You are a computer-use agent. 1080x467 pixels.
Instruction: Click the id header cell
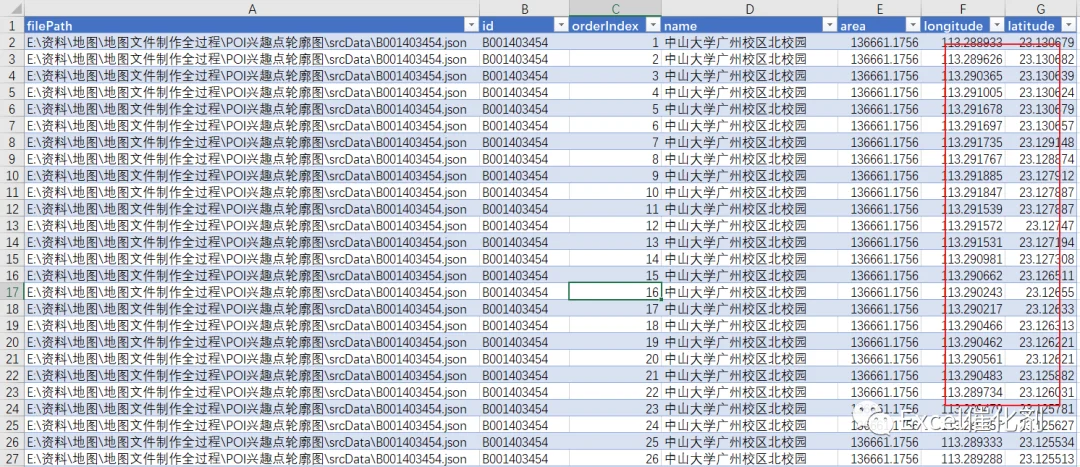coord(524,25)
